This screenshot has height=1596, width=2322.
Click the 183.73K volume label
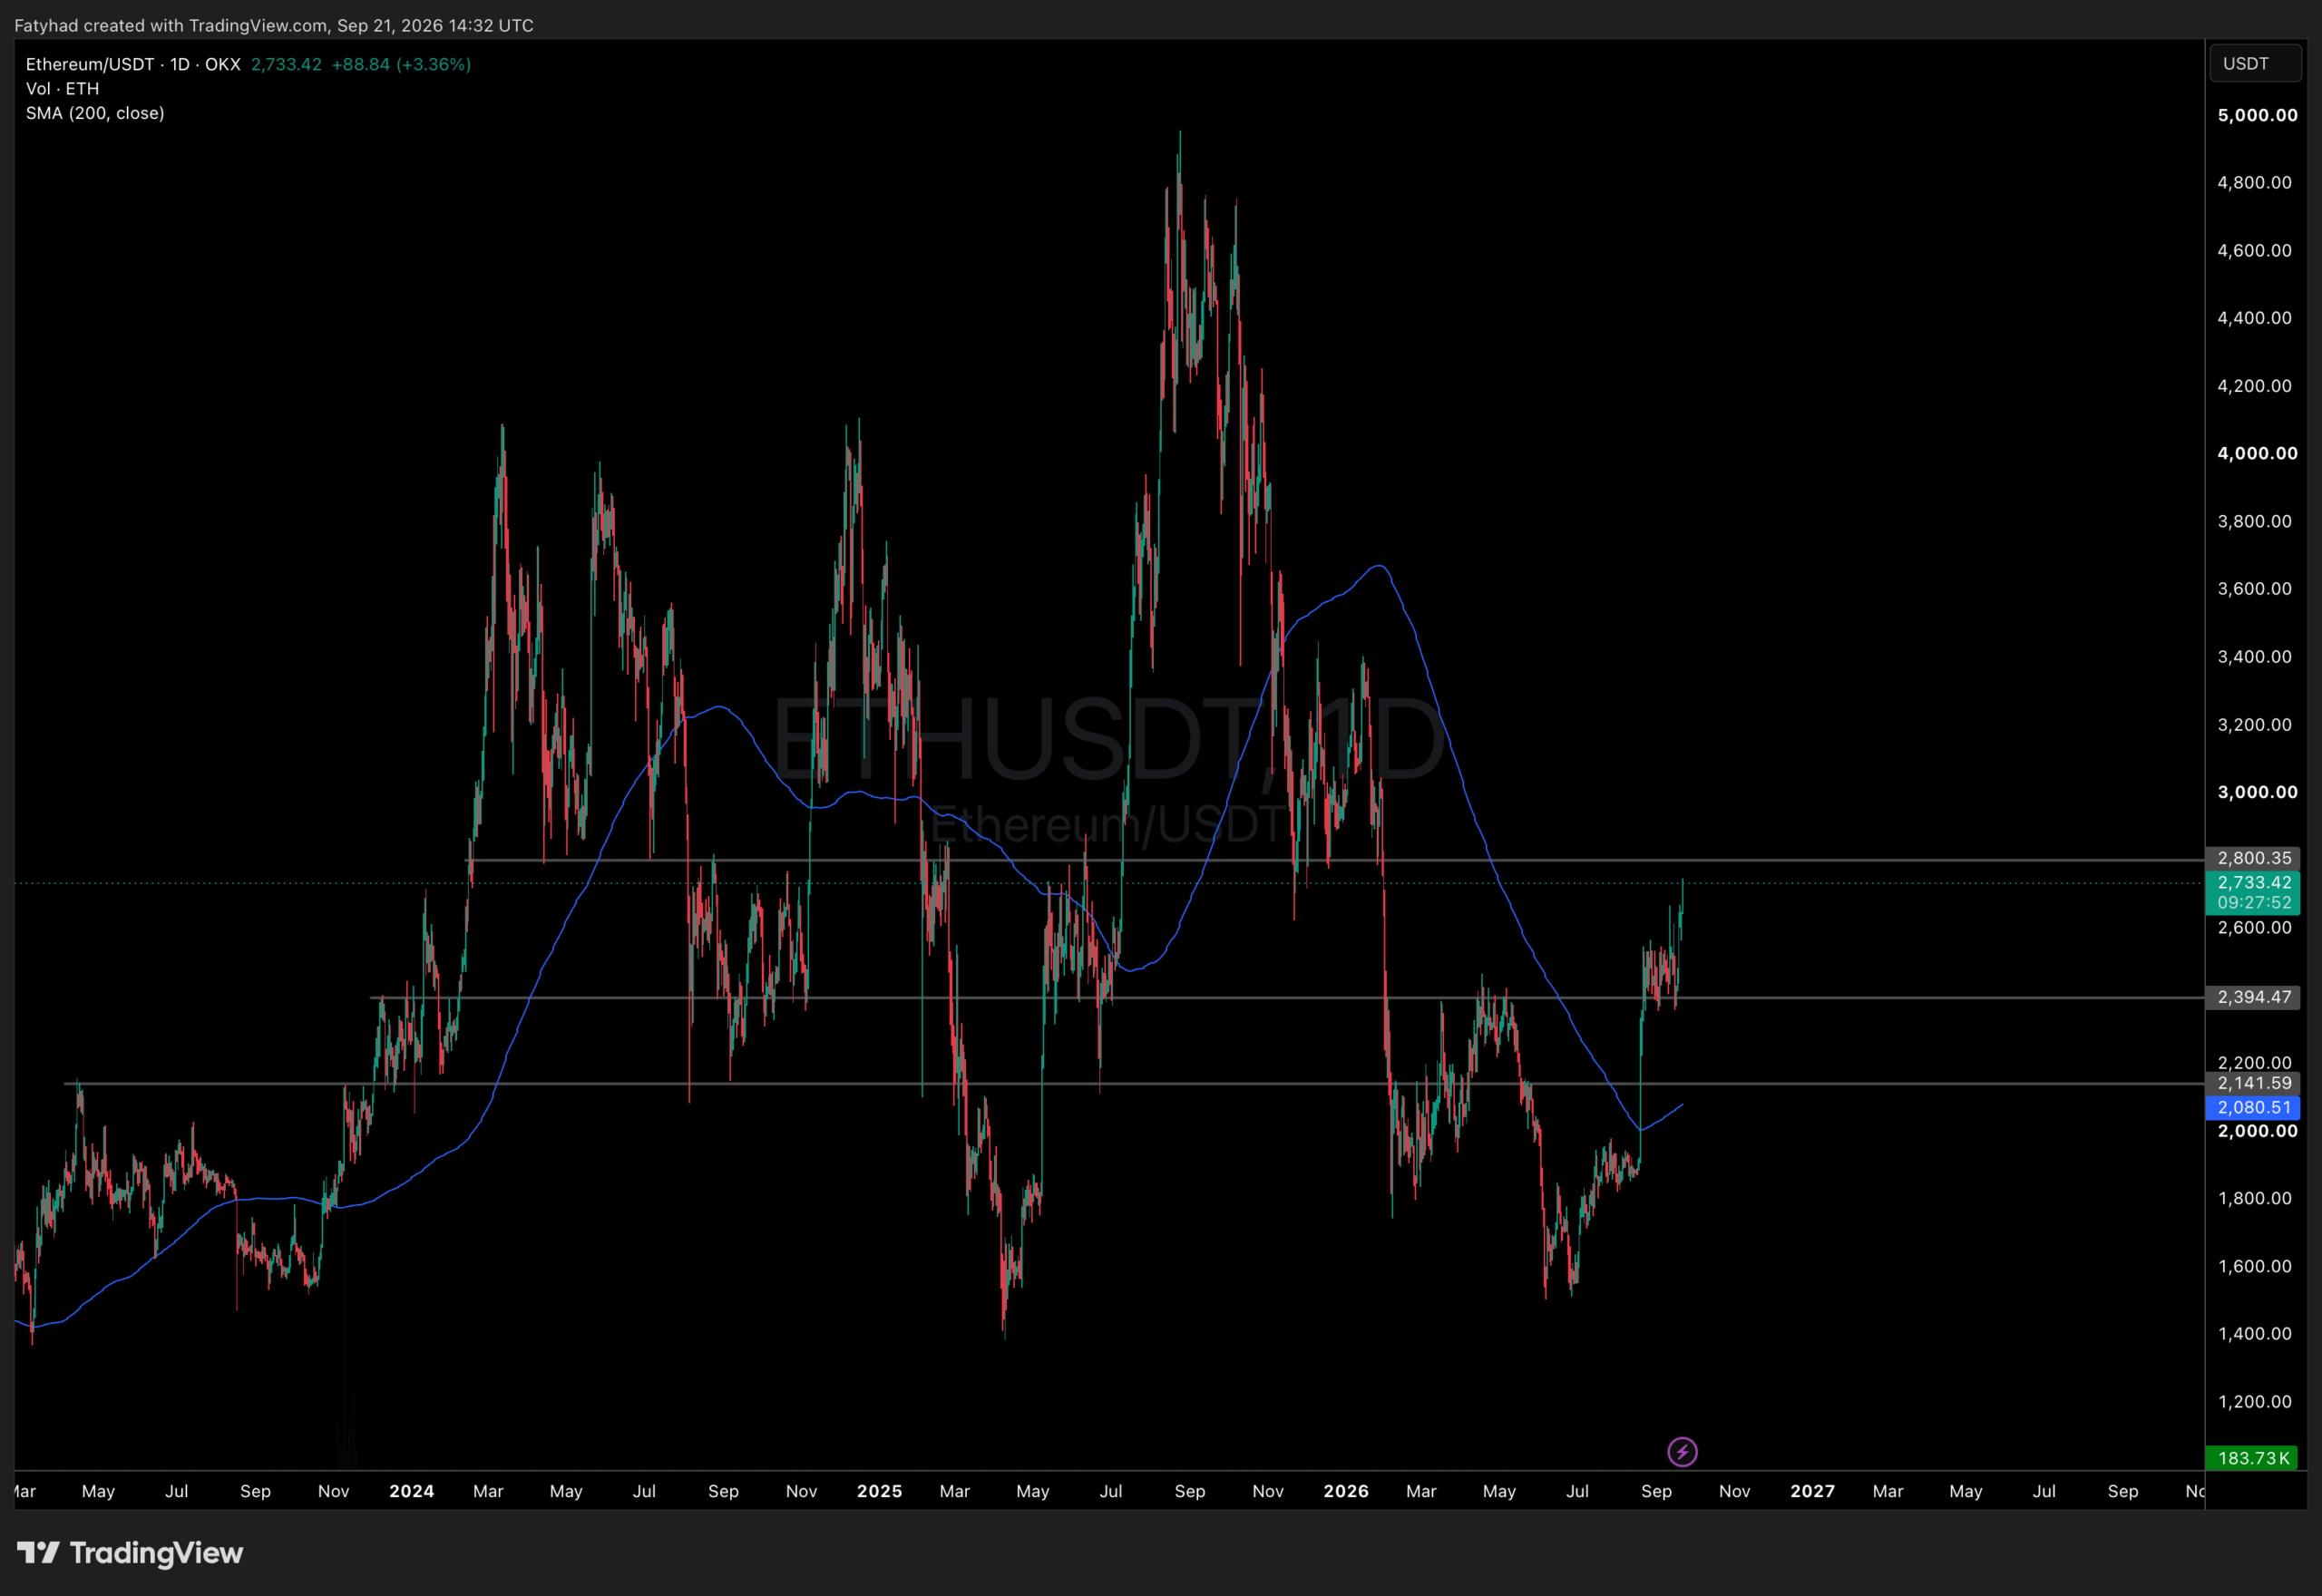click(x=2254, y=1458)
